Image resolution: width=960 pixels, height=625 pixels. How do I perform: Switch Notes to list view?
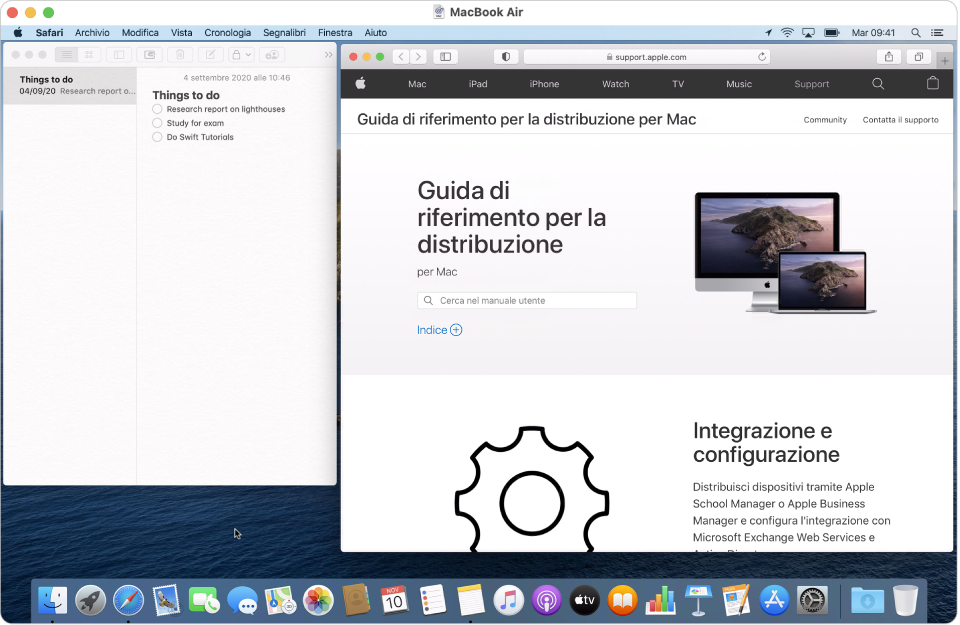(x=66, y=55)
